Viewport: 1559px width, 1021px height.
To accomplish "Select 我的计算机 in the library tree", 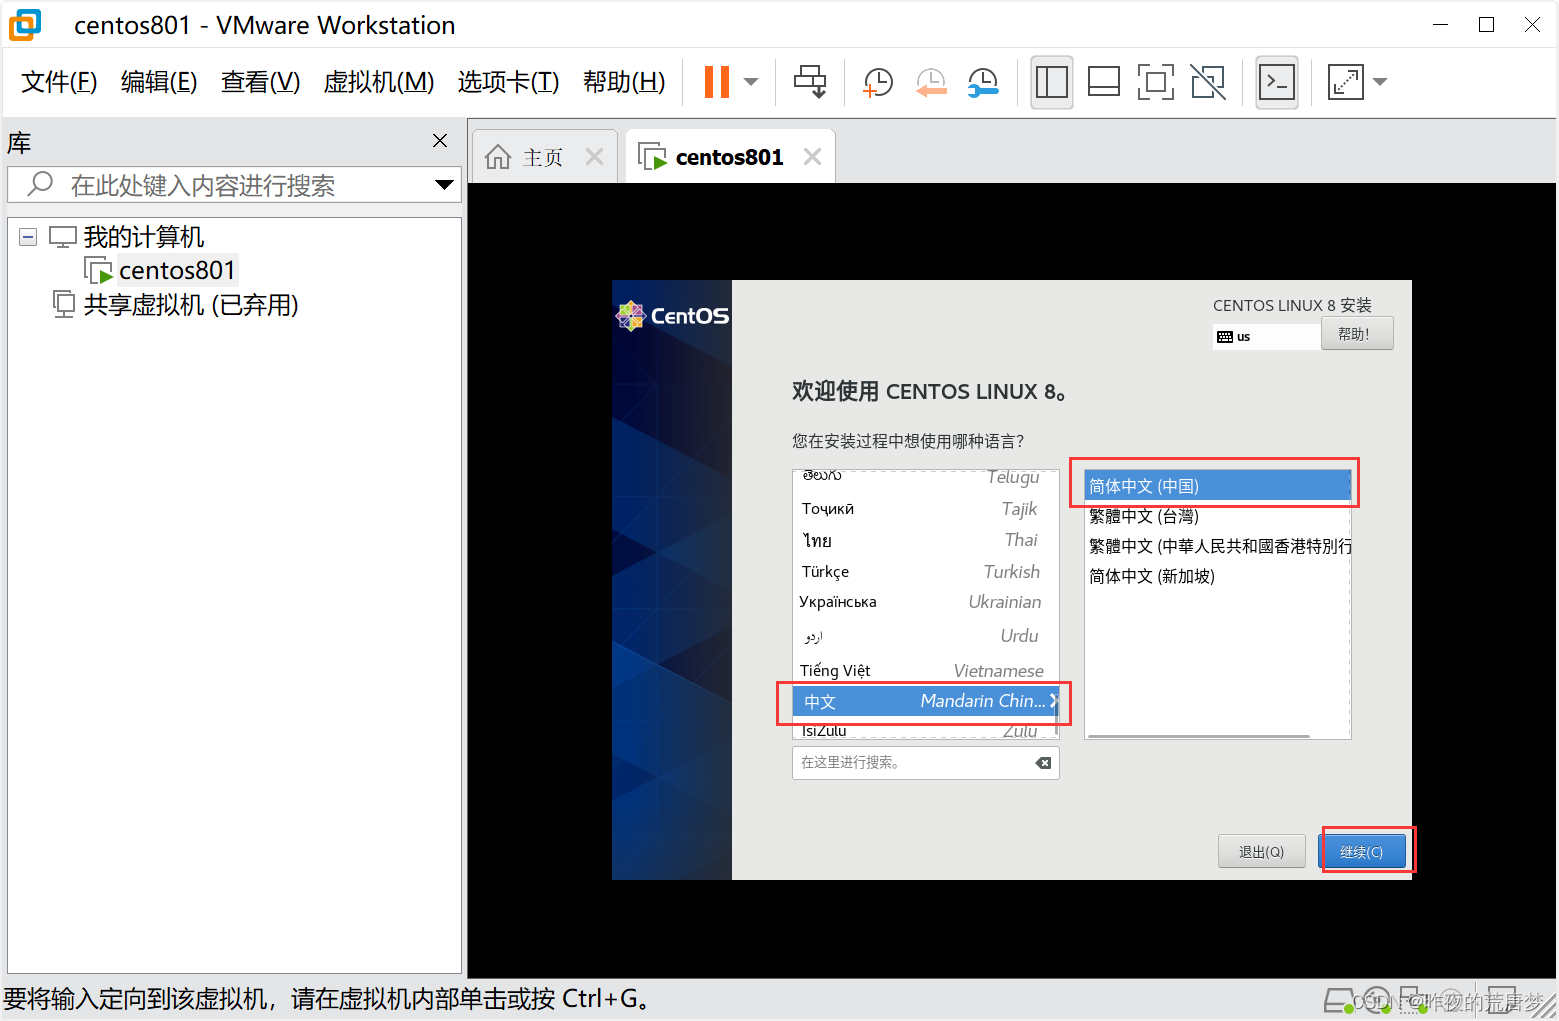I will 143,237.
